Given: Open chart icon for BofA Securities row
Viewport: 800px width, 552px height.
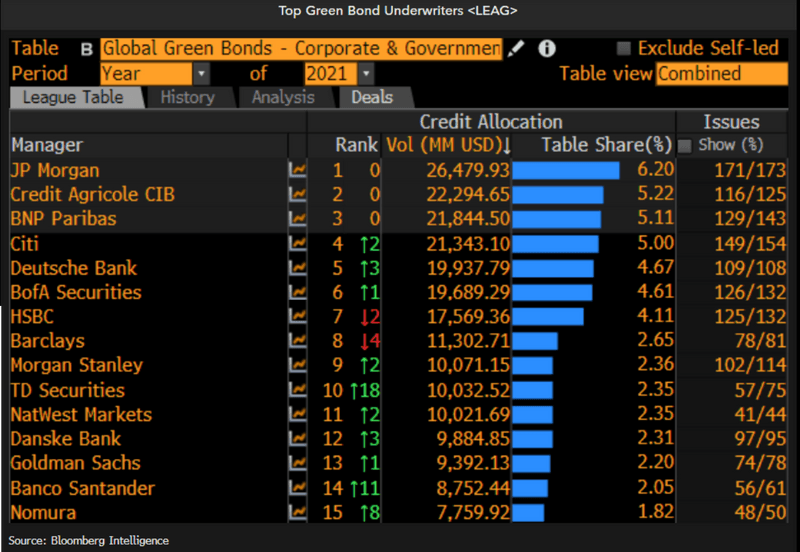Looking at the screenshot, I should [297, 292].
